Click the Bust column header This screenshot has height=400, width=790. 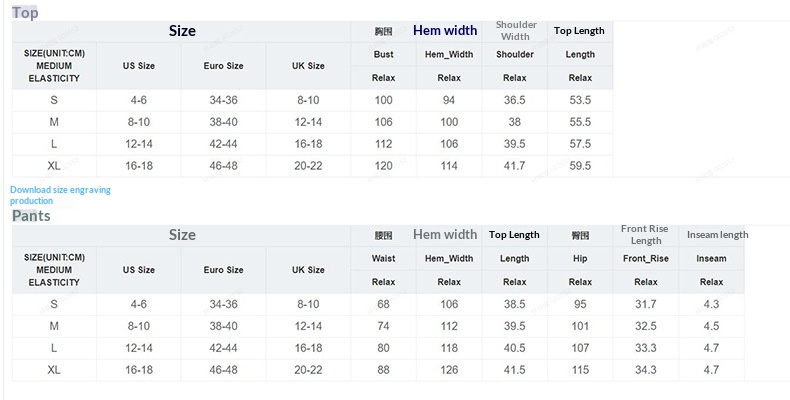pos(383,54)
